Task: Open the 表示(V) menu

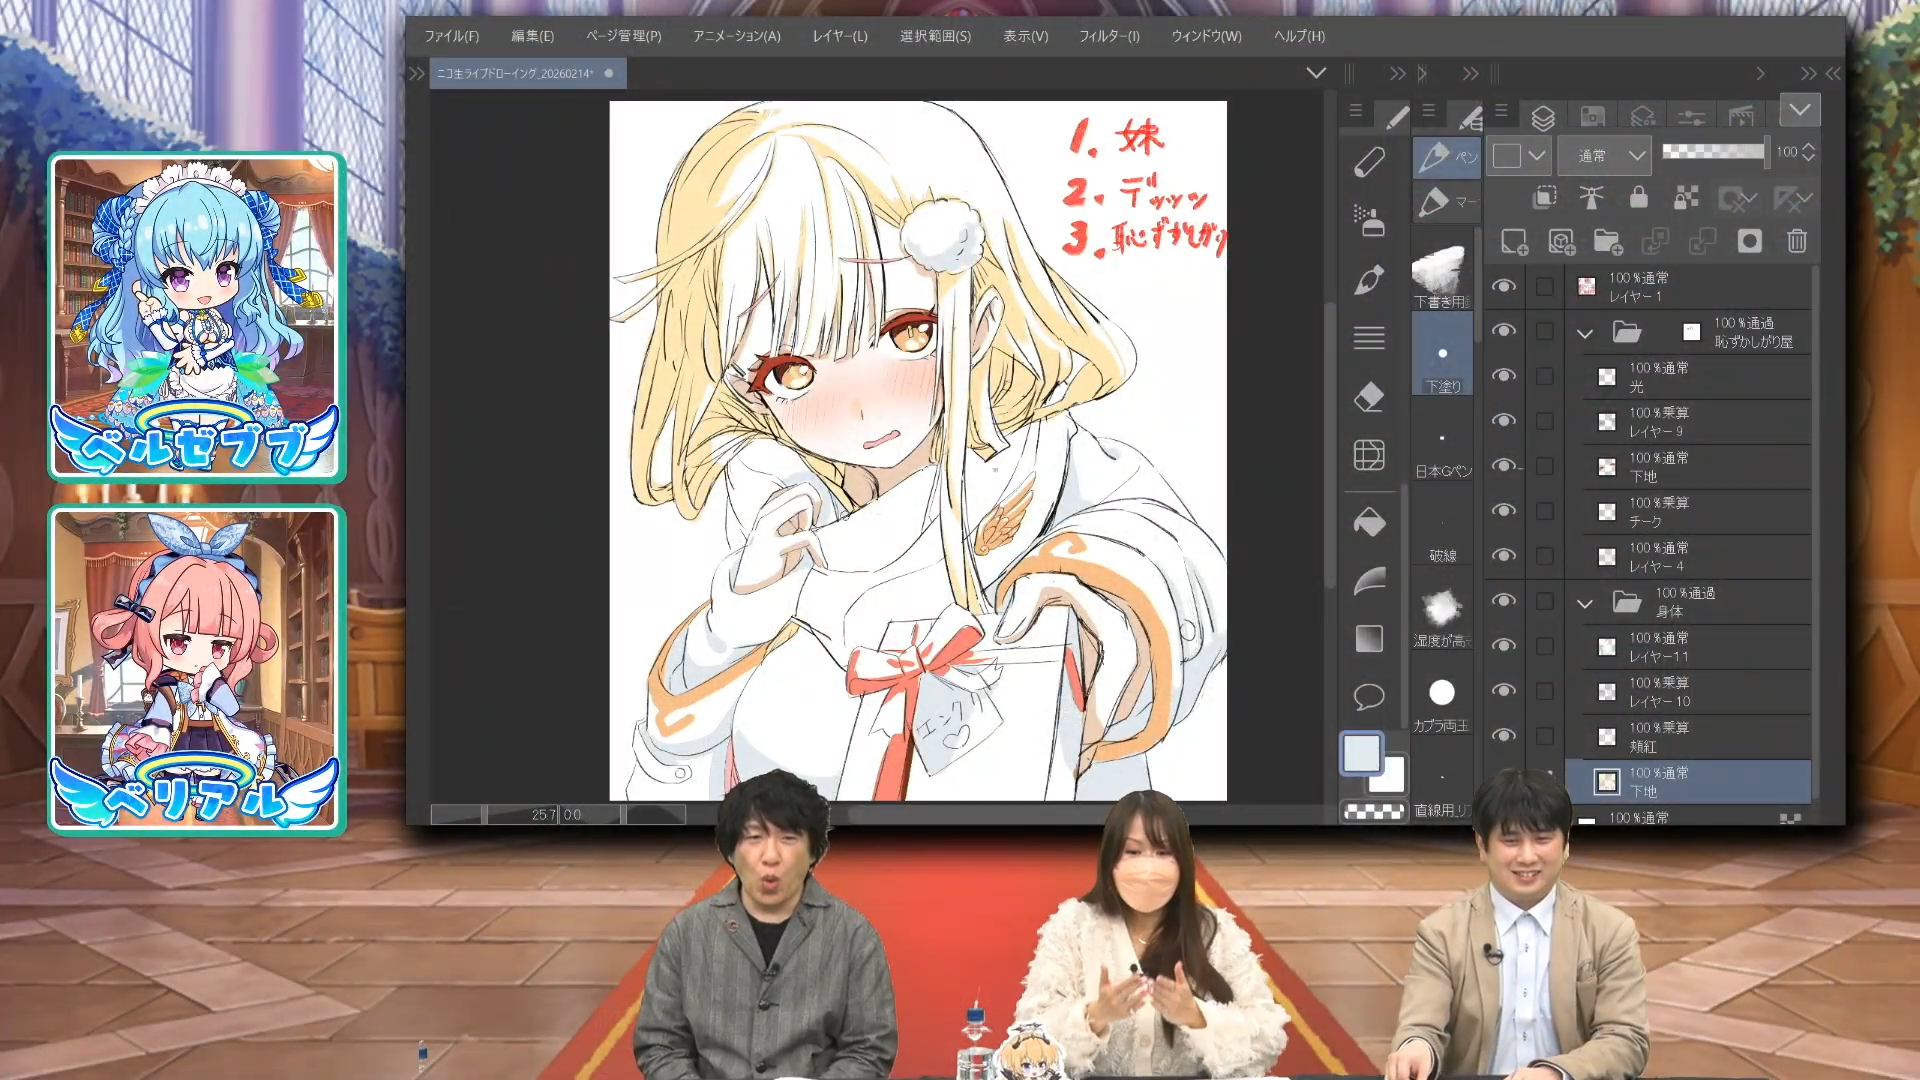Action: (x=1025, y=36)
